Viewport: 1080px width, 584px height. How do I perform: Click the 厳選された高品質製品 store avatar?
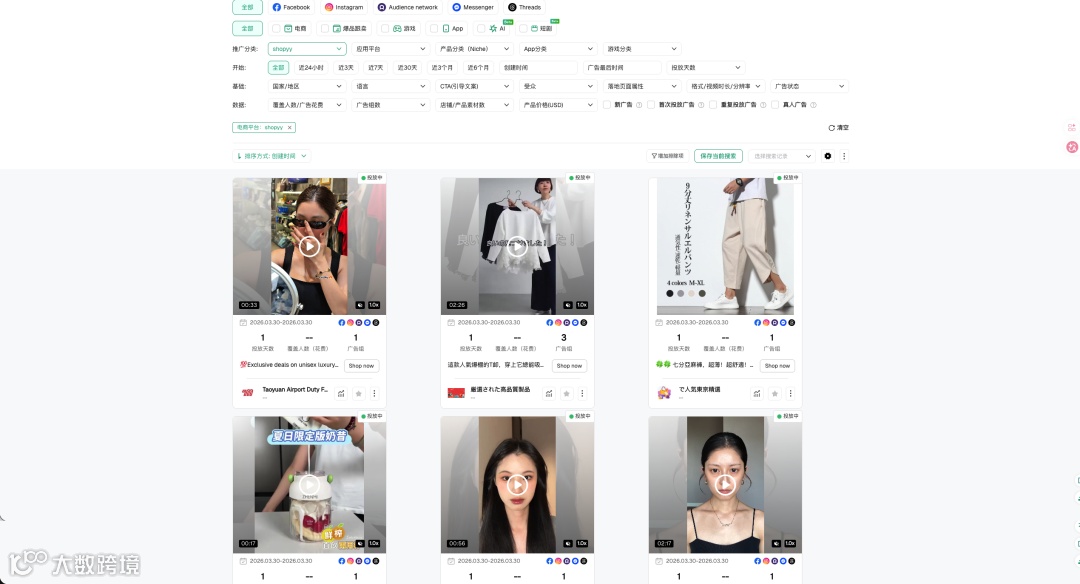pos(456,393)
